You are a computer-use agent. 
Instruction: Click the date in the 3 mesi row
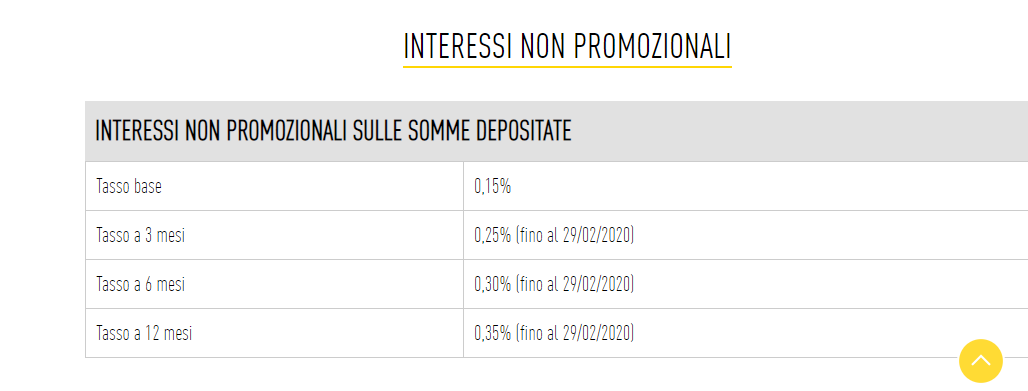pos(597,236)
